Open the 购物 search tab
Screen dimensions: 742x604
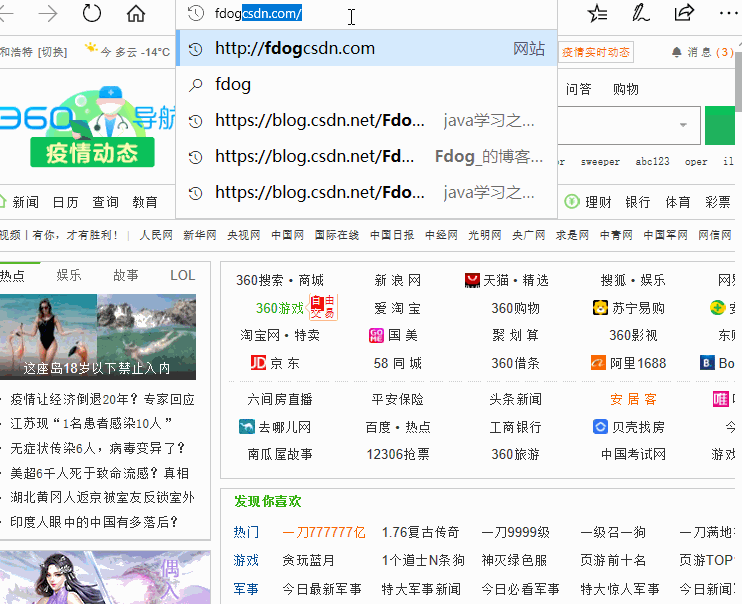[x=626, y=89]
